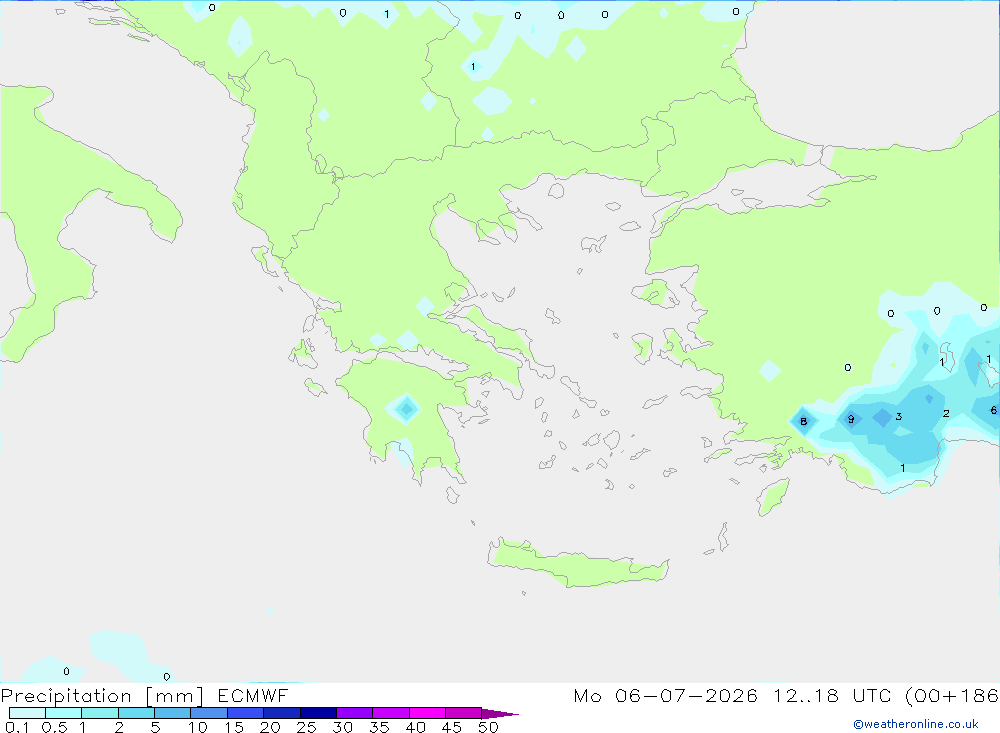Click the island of Rhodes on map

click(773, 498)
